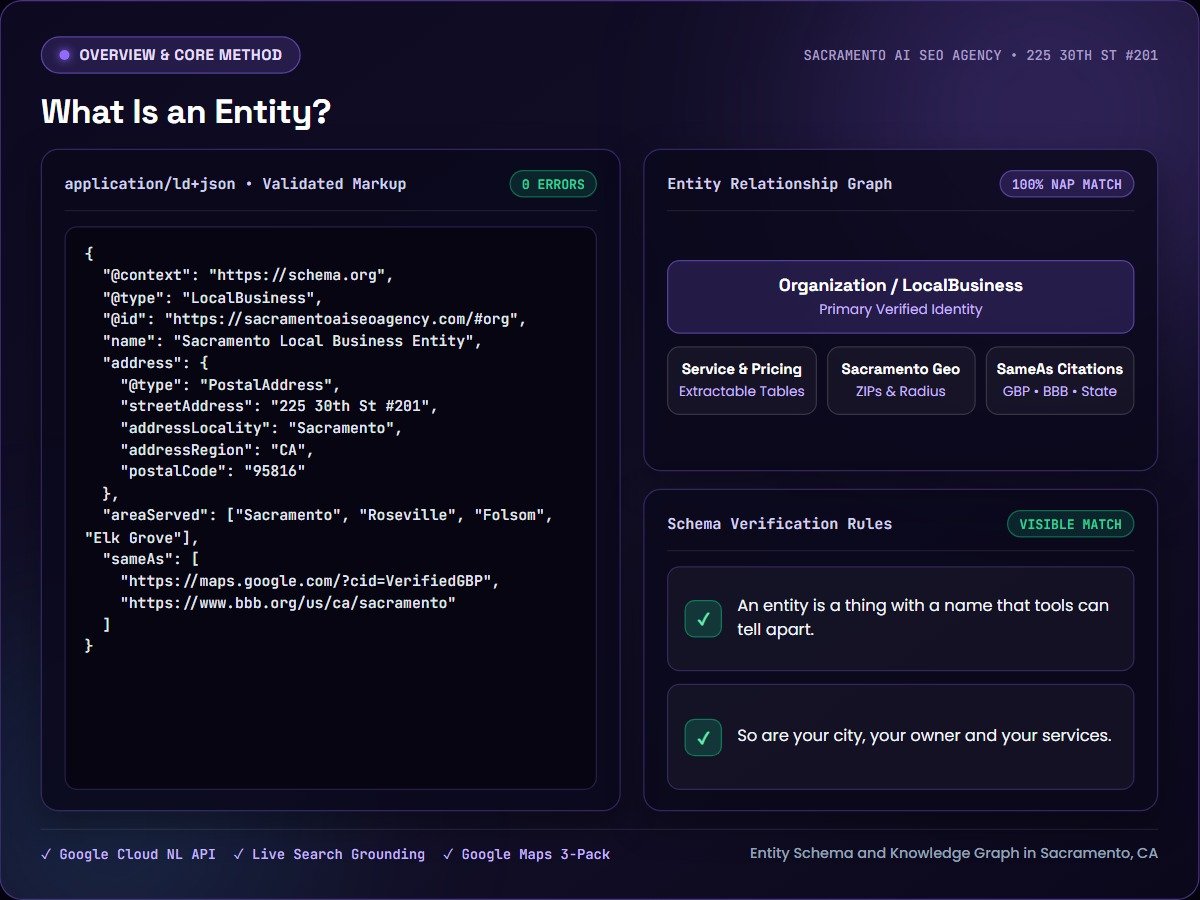Screen dimensions: 1200x900
Task: Click the VISIBLE MATCH badge
Action: pos(1070,524)
